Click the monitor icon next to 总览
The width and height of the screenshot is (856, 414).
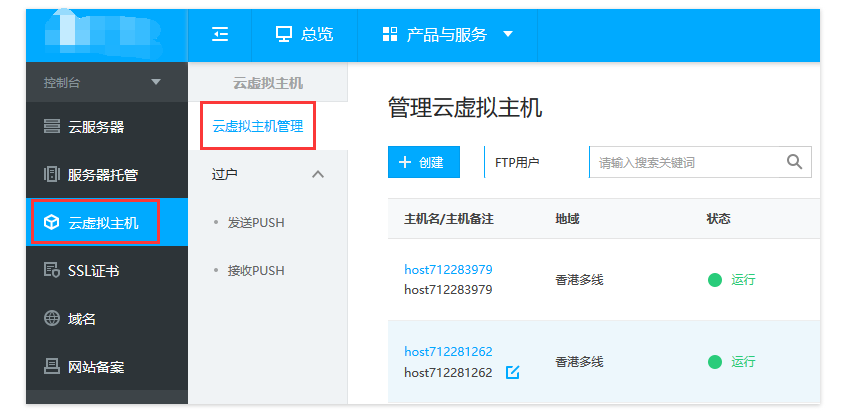click(x=284, y=35)
